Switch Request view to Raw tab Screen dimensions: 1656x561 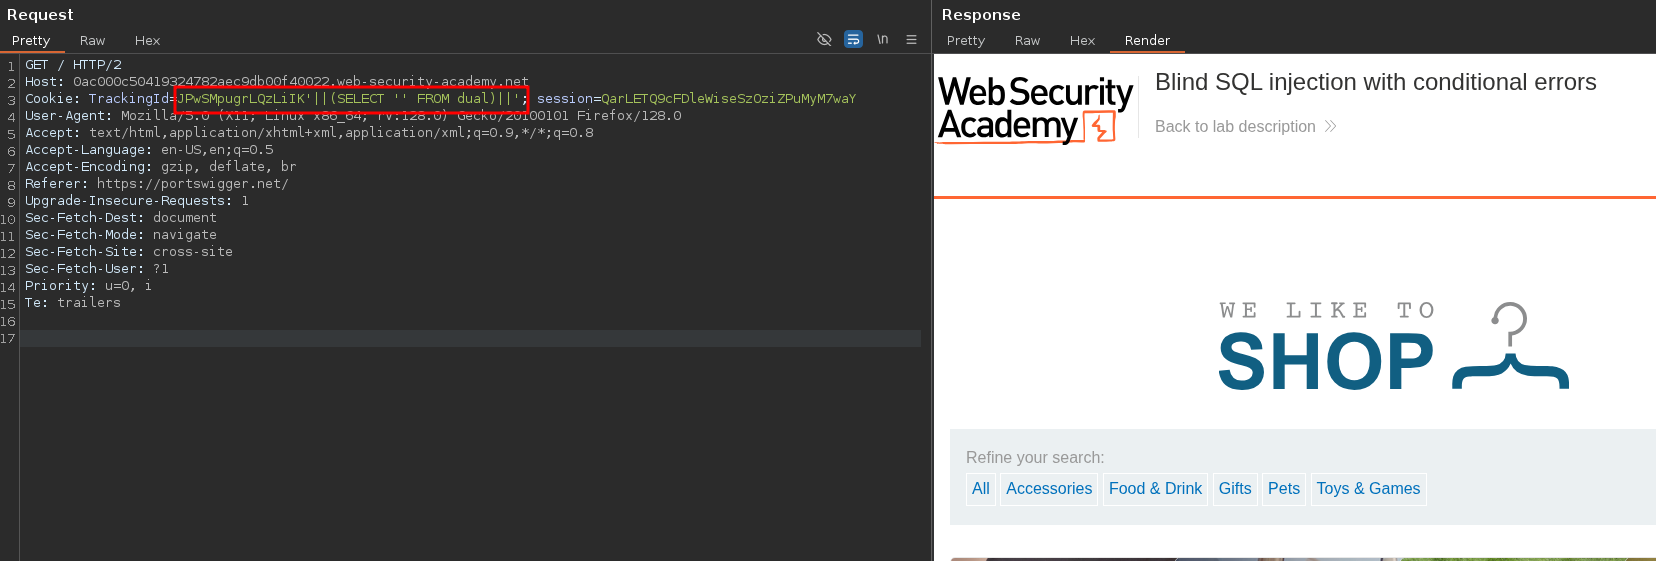coord(92,41)
